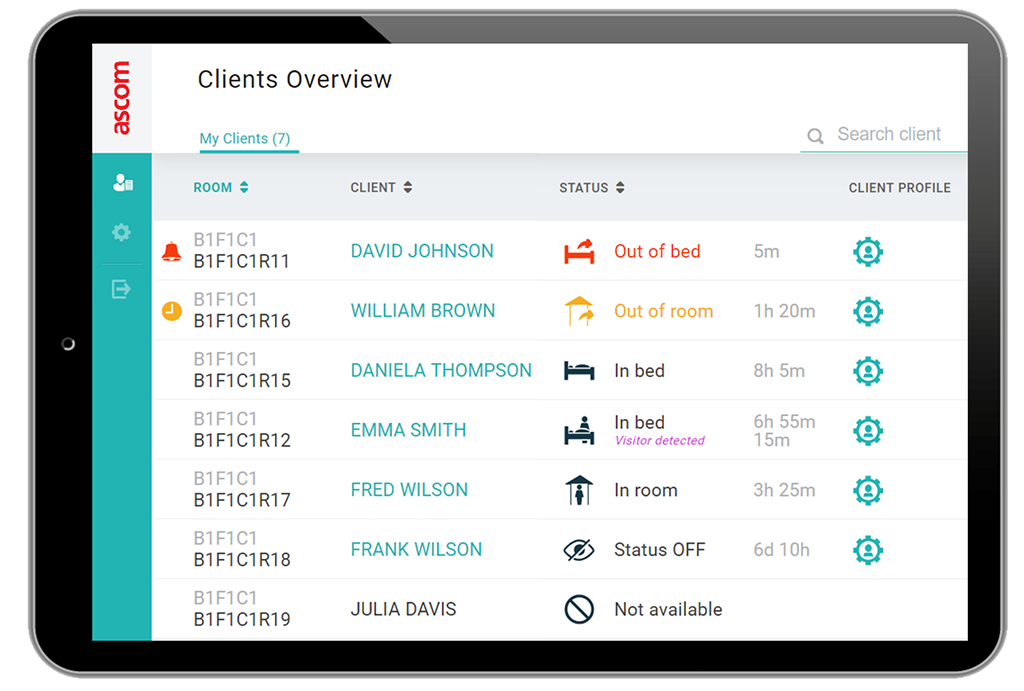
Task: Click the logout icon in sidebar
Action: pyautogui.click(x=122, y=289)
